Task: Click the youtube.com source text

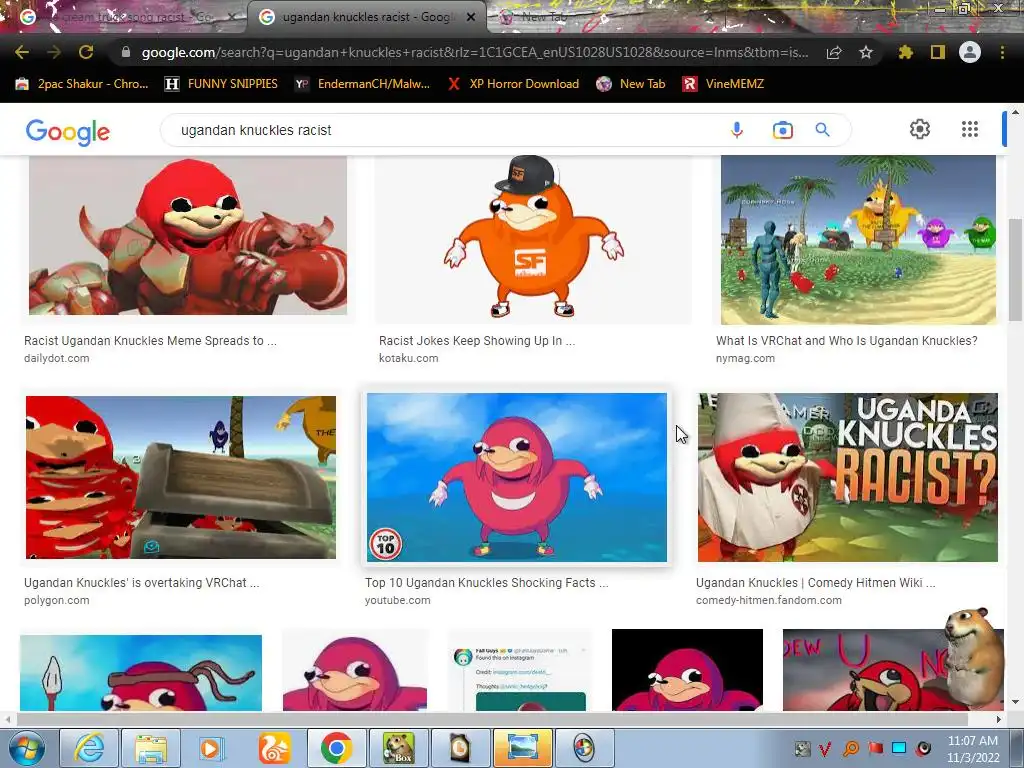Action: [398, 600]
